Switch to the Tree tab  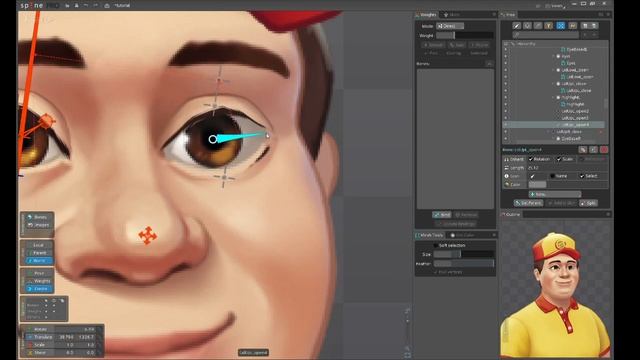508,15
